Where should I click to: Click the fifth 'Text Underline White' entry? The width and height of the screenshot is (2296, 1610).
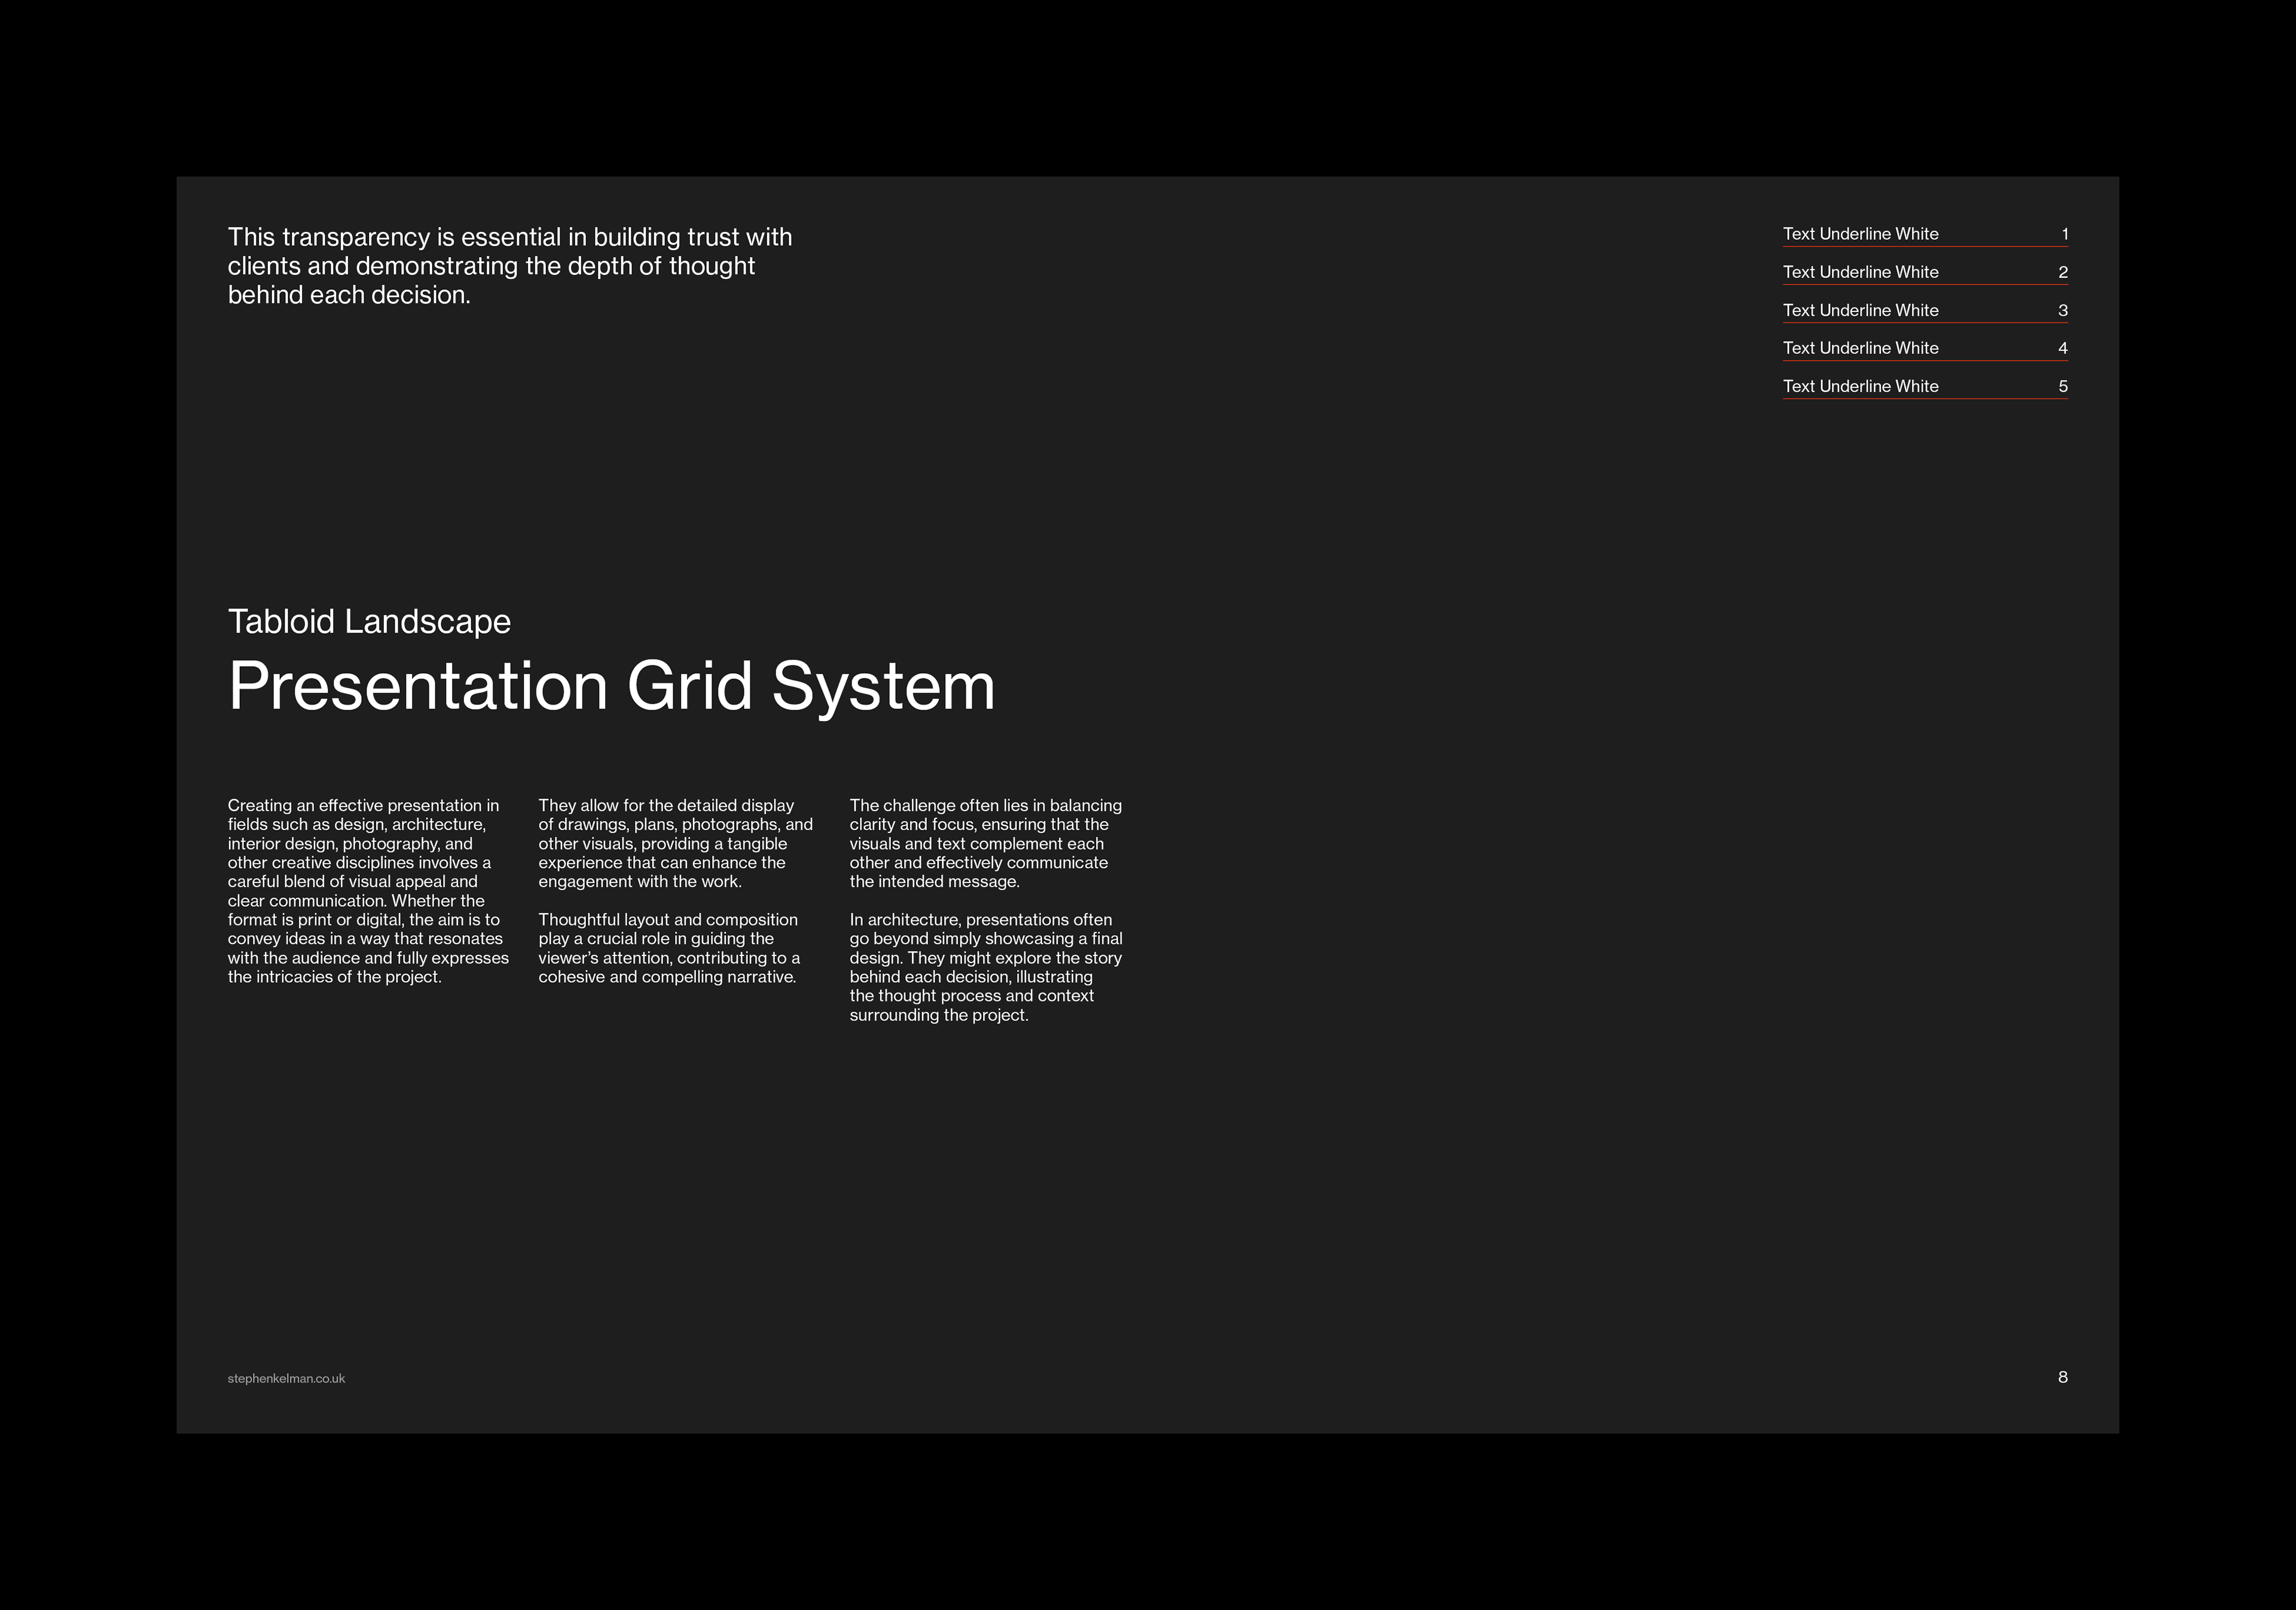1860,386
